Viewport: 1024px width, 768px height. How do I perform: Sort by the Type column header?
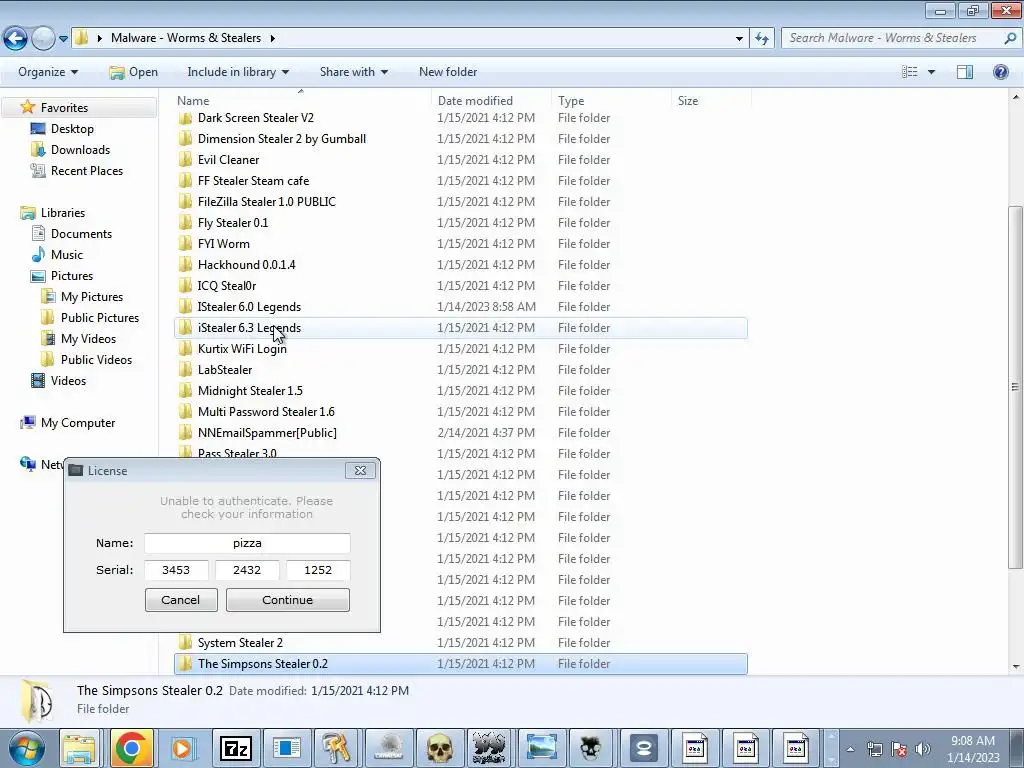click(611, 101)
